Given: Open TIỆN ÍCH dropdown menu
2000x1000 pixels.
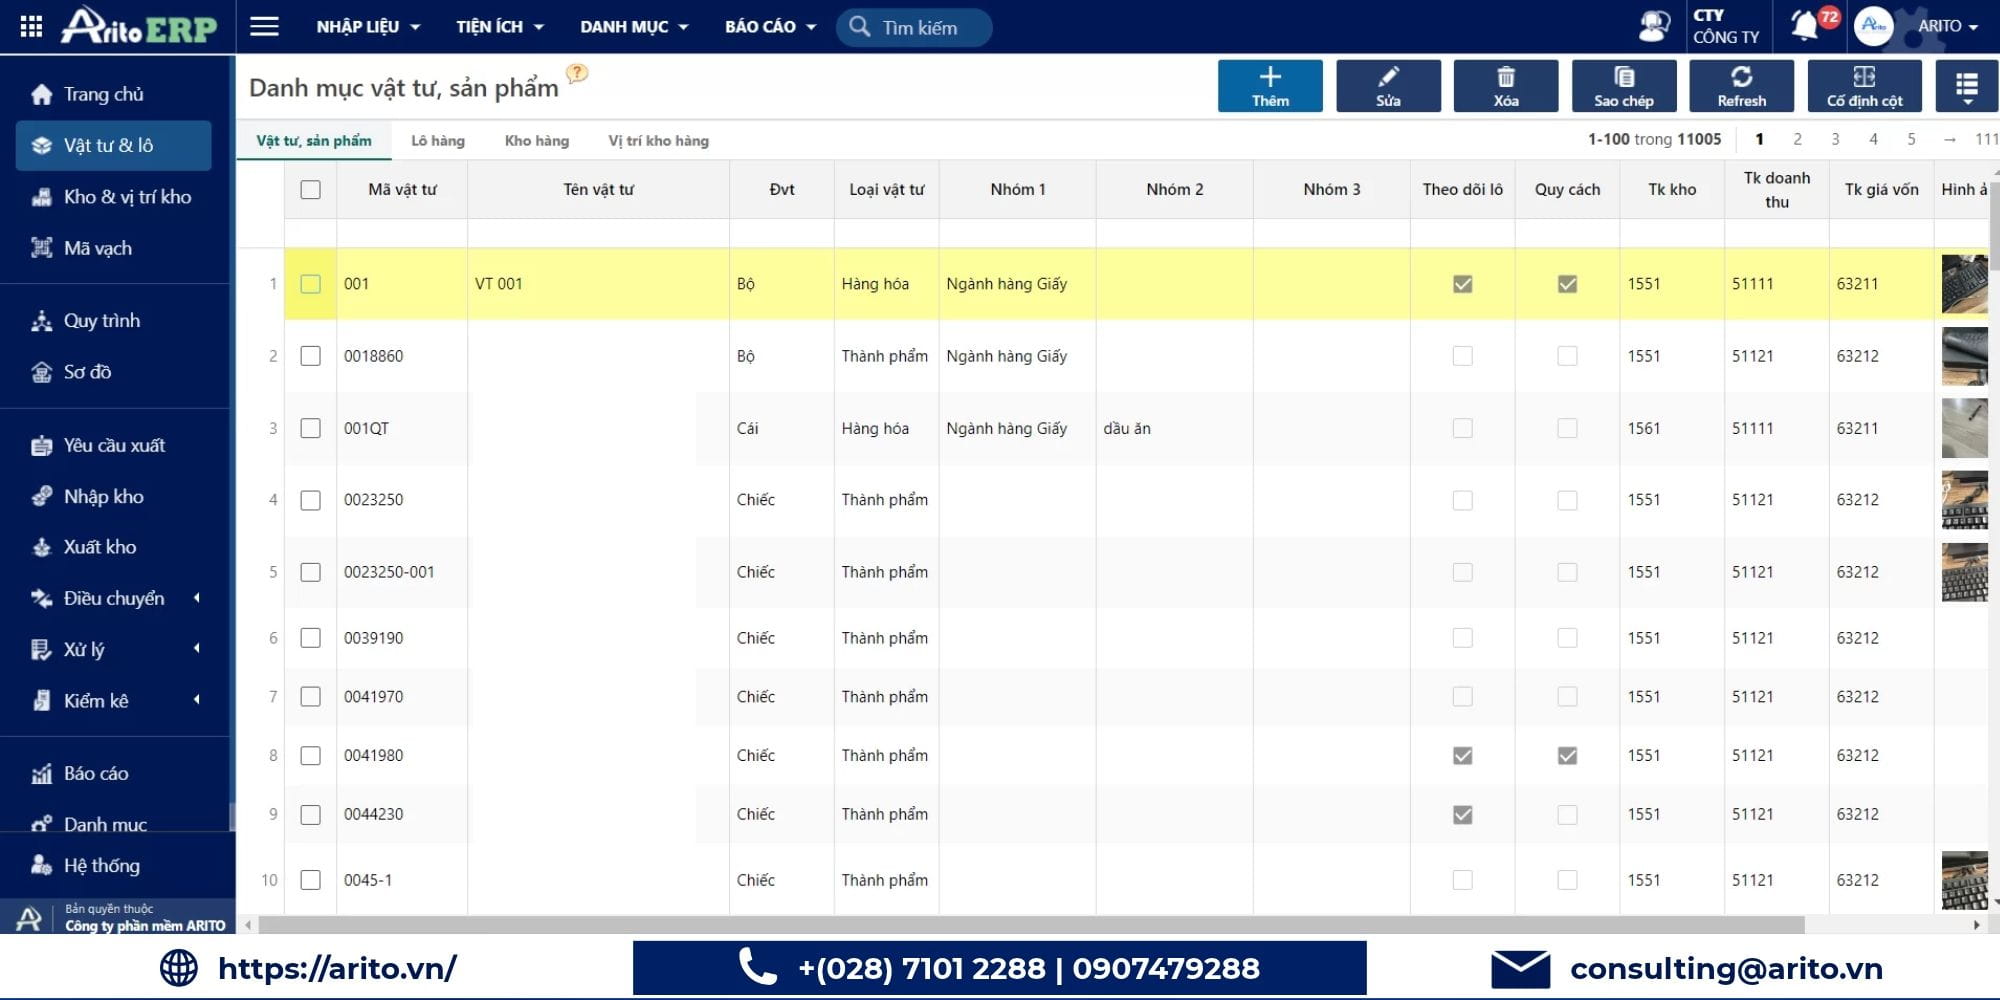Looking at the screenshot, I should (500, 27).
